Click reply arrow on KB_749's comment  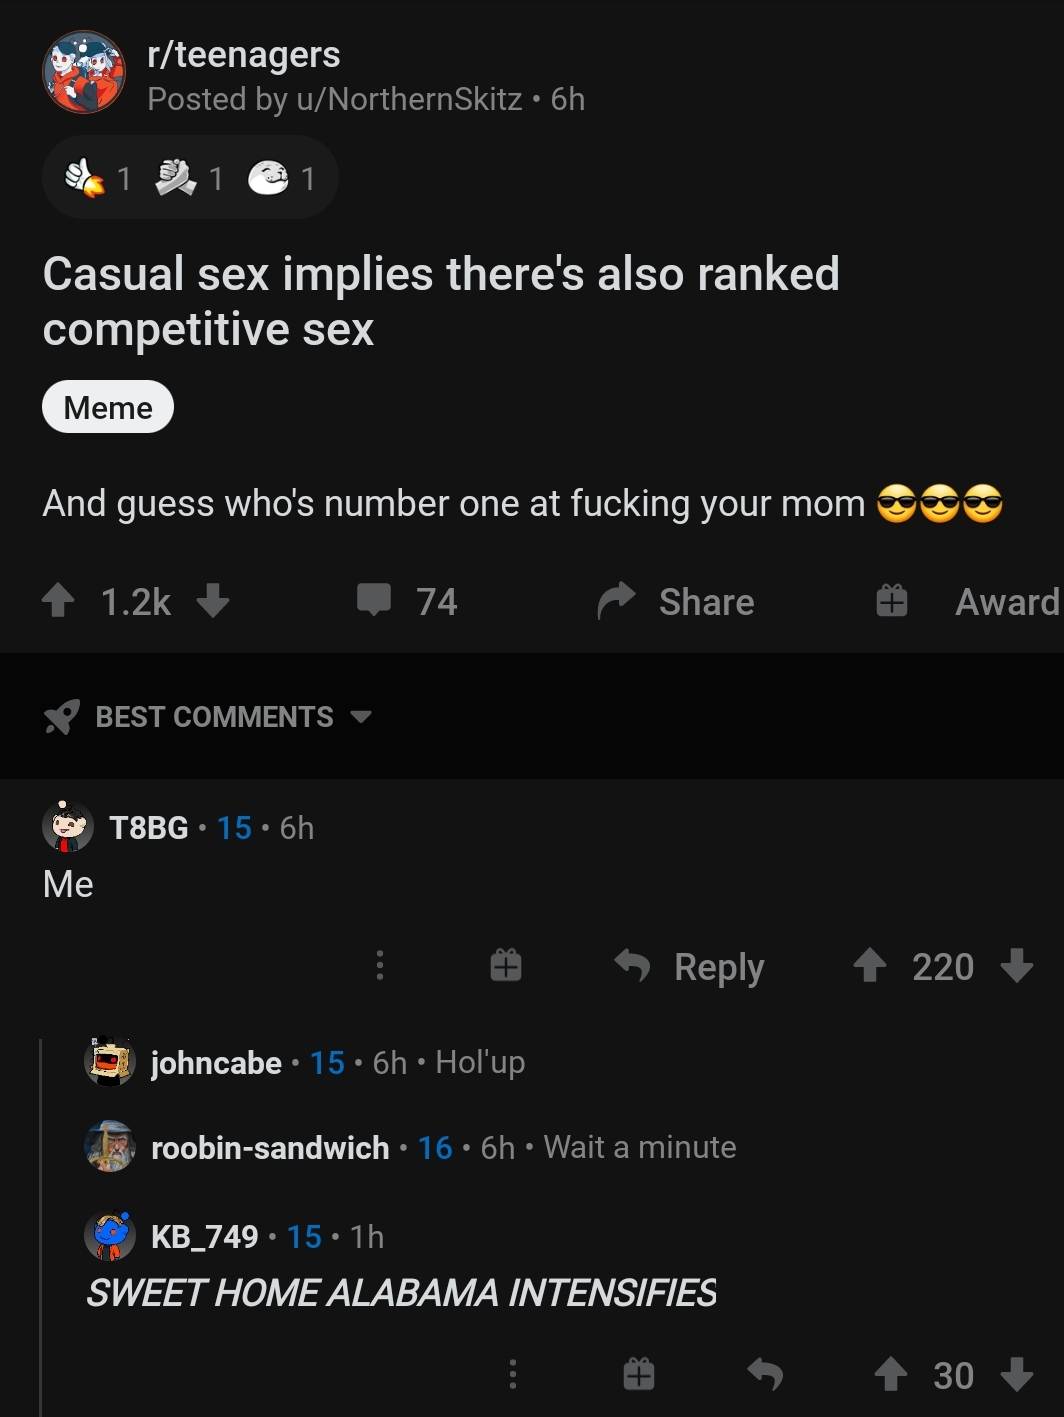coord(765,1374)
